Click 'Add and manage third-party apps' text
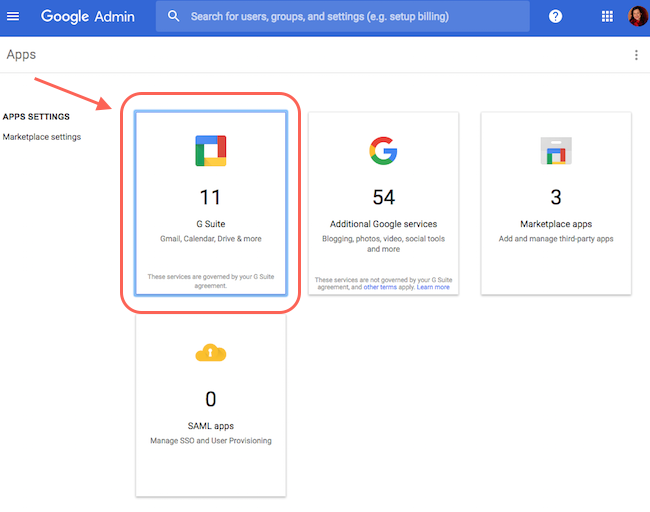The width and height of the screenshot is (650, 512). pos(556,239)
